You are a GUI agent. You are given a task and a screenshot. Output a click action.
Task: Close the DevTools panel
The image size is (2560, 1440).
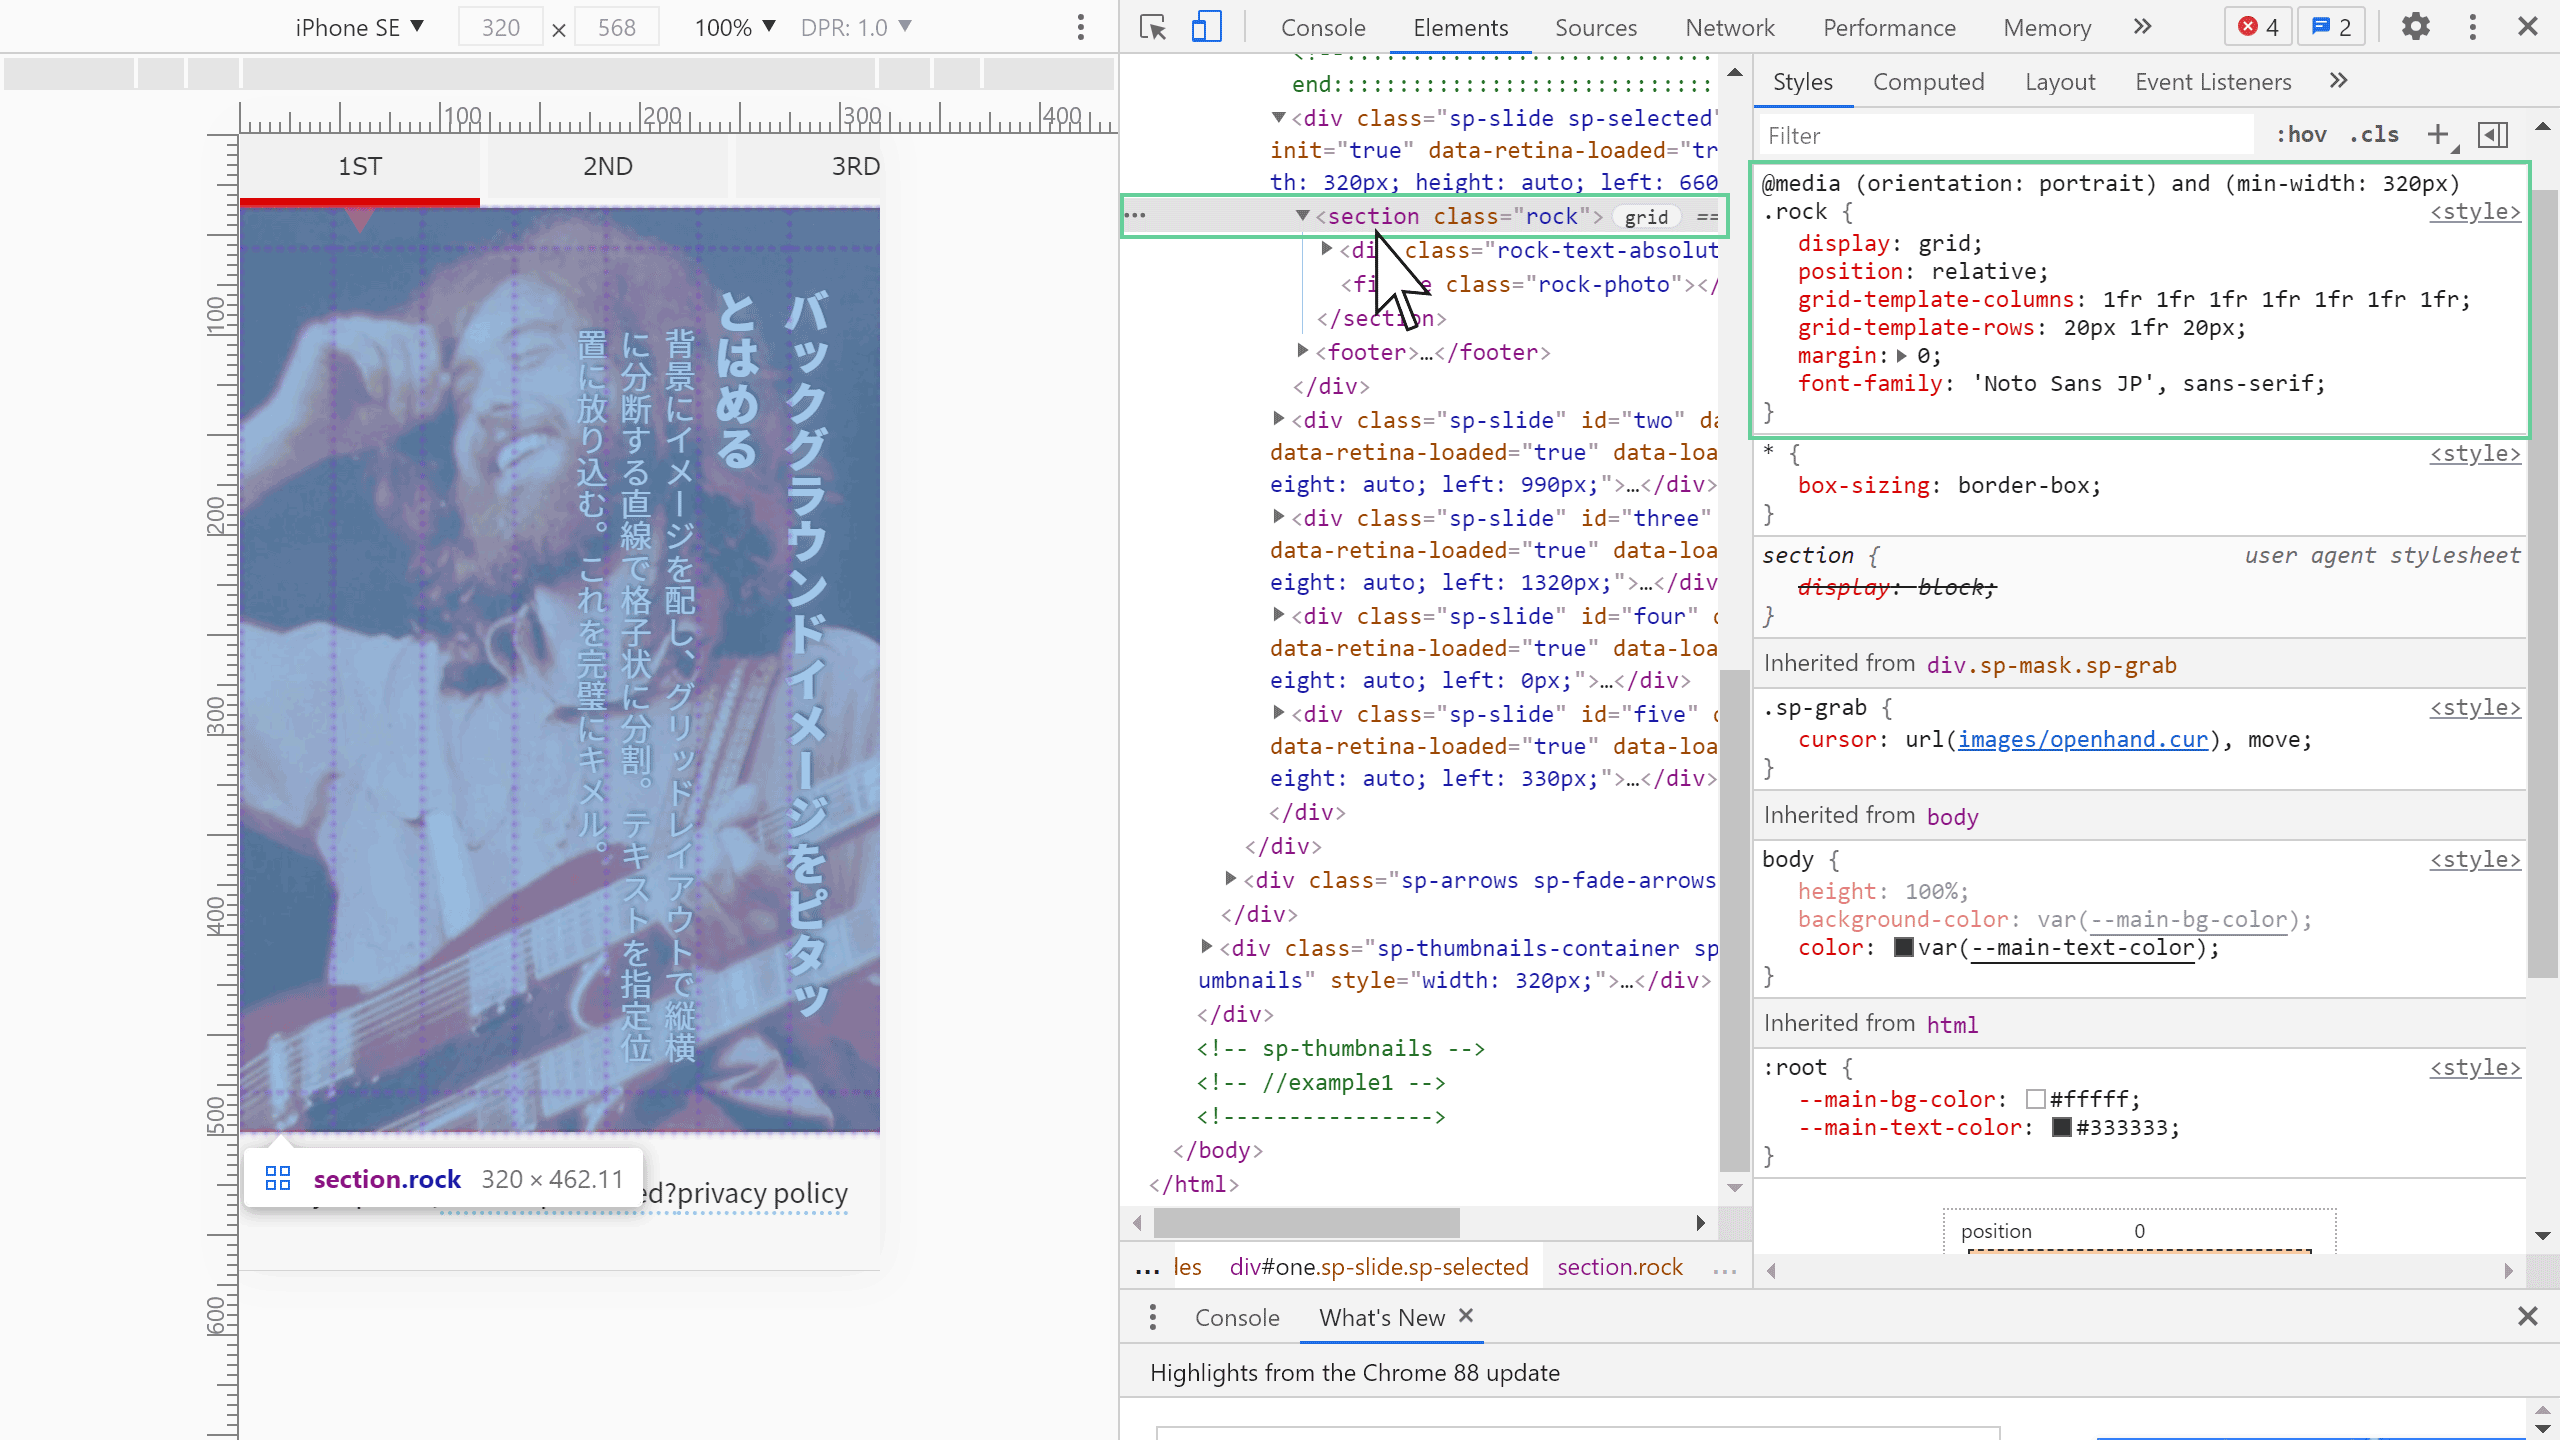pyautogui.click(x=2528, y=27)
